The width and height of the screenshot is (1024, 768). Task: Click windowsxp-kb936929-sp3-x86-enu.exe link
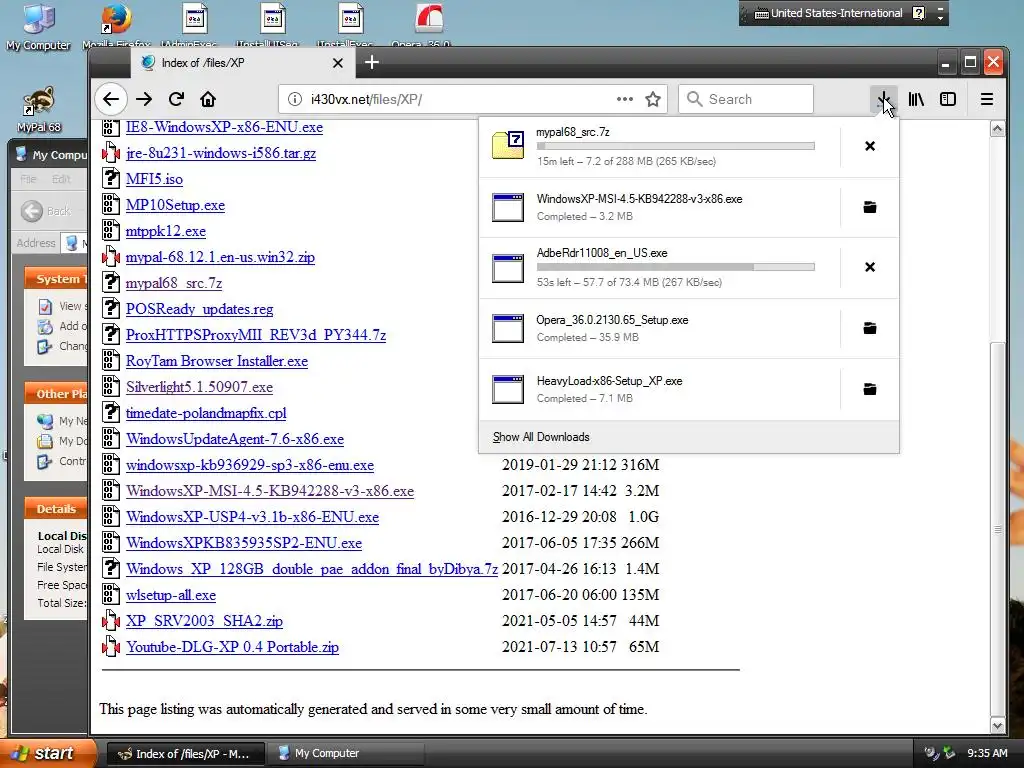point(249,465)
